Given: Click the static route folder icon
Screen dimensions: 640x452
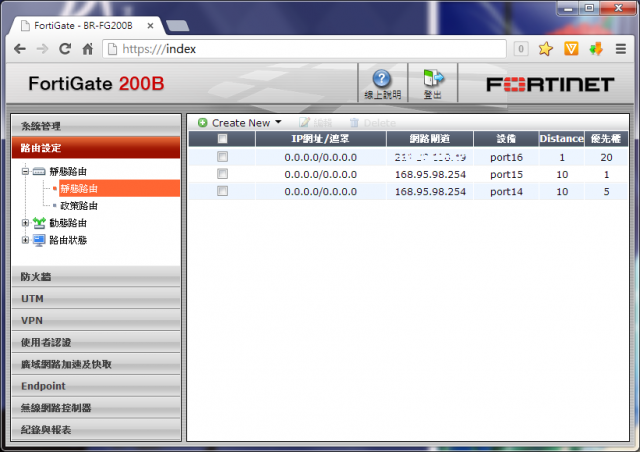Looking at the screenshot, I should point(39,171).
